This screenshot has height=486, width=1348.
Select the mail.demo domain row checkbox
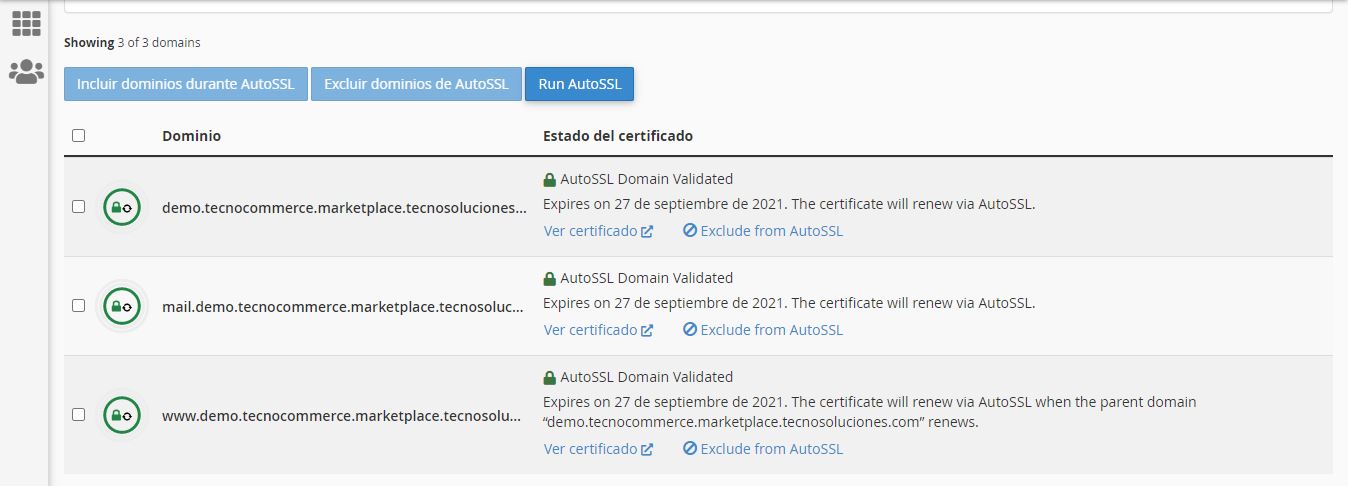click(79, 306)
